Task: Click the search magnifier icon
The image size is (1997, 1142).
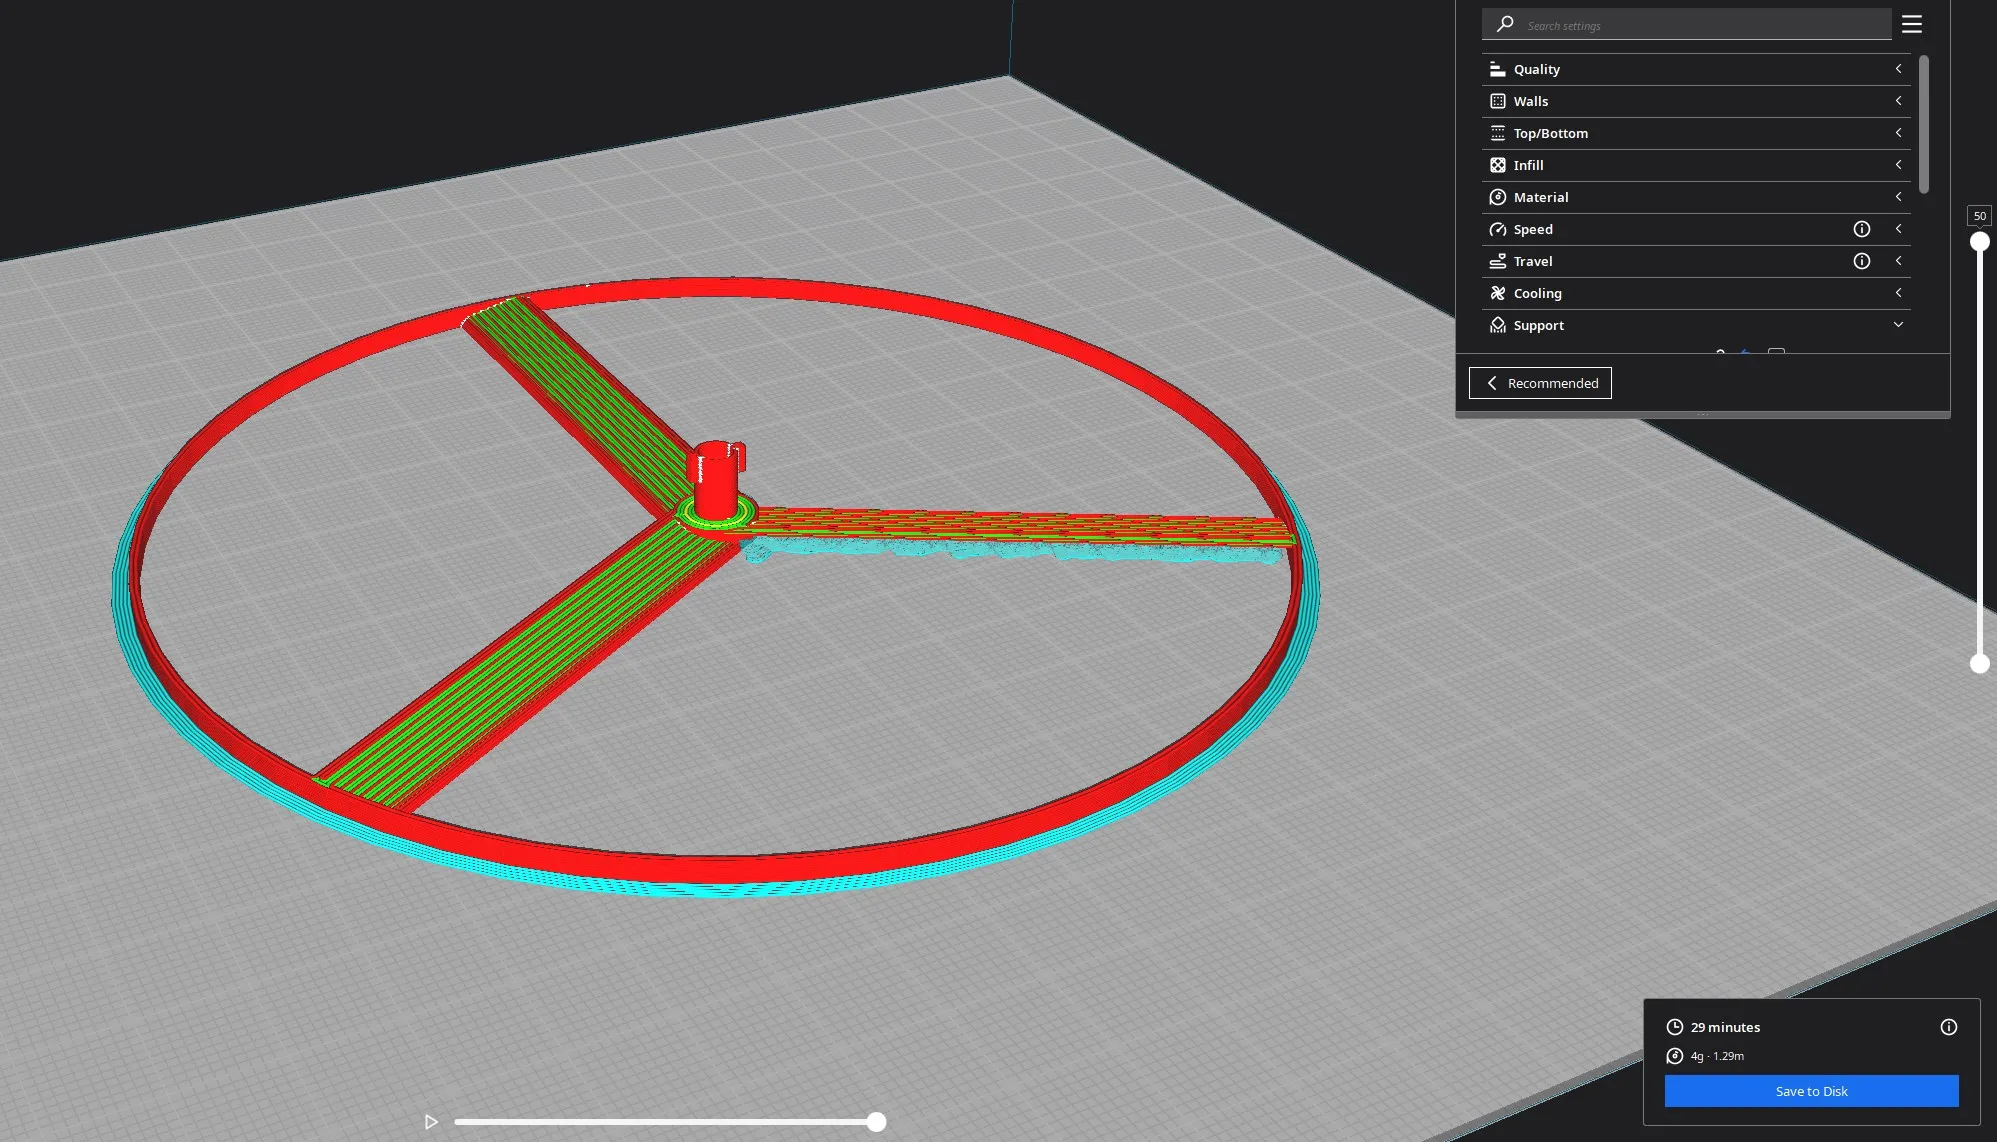Action: (1504, 24)
